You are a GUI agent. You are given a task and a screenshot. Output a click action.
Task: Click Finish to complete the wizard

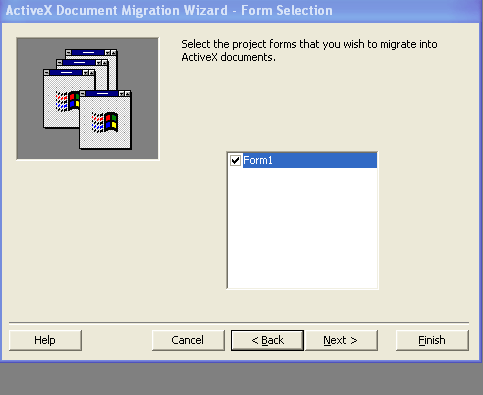[432, 340]
